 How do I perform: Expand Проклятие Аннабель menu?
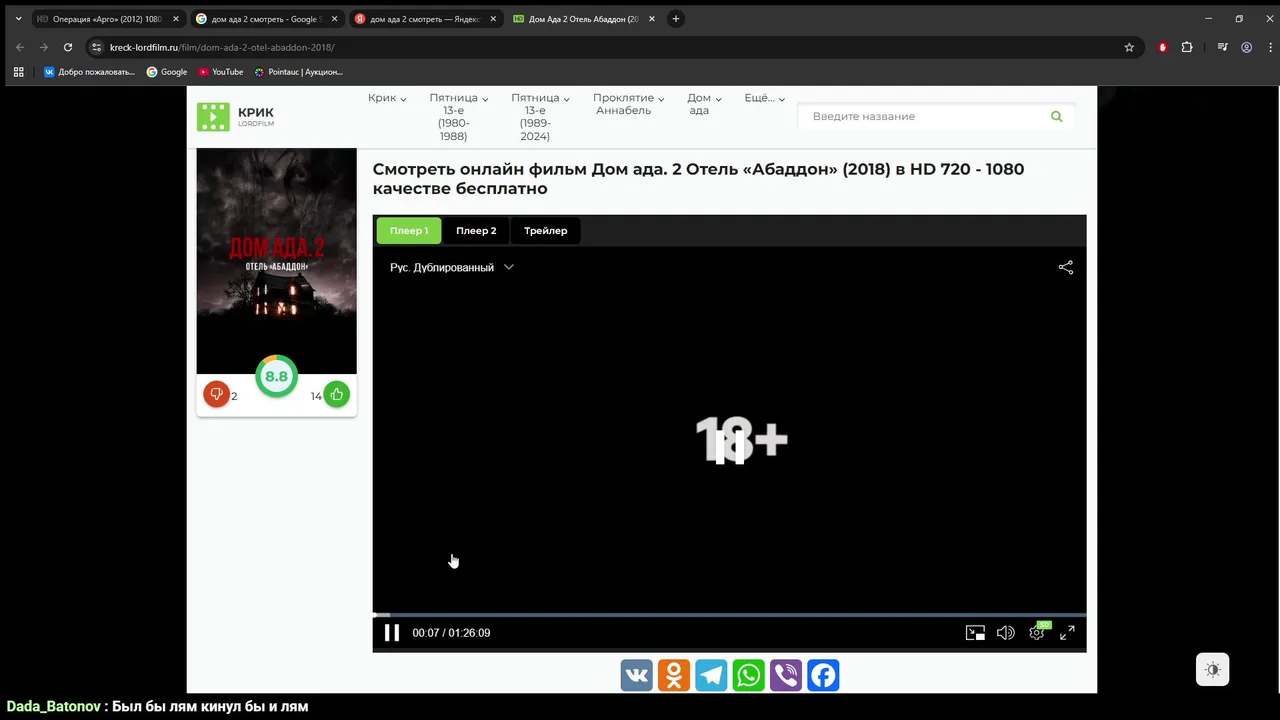[628, 104]
